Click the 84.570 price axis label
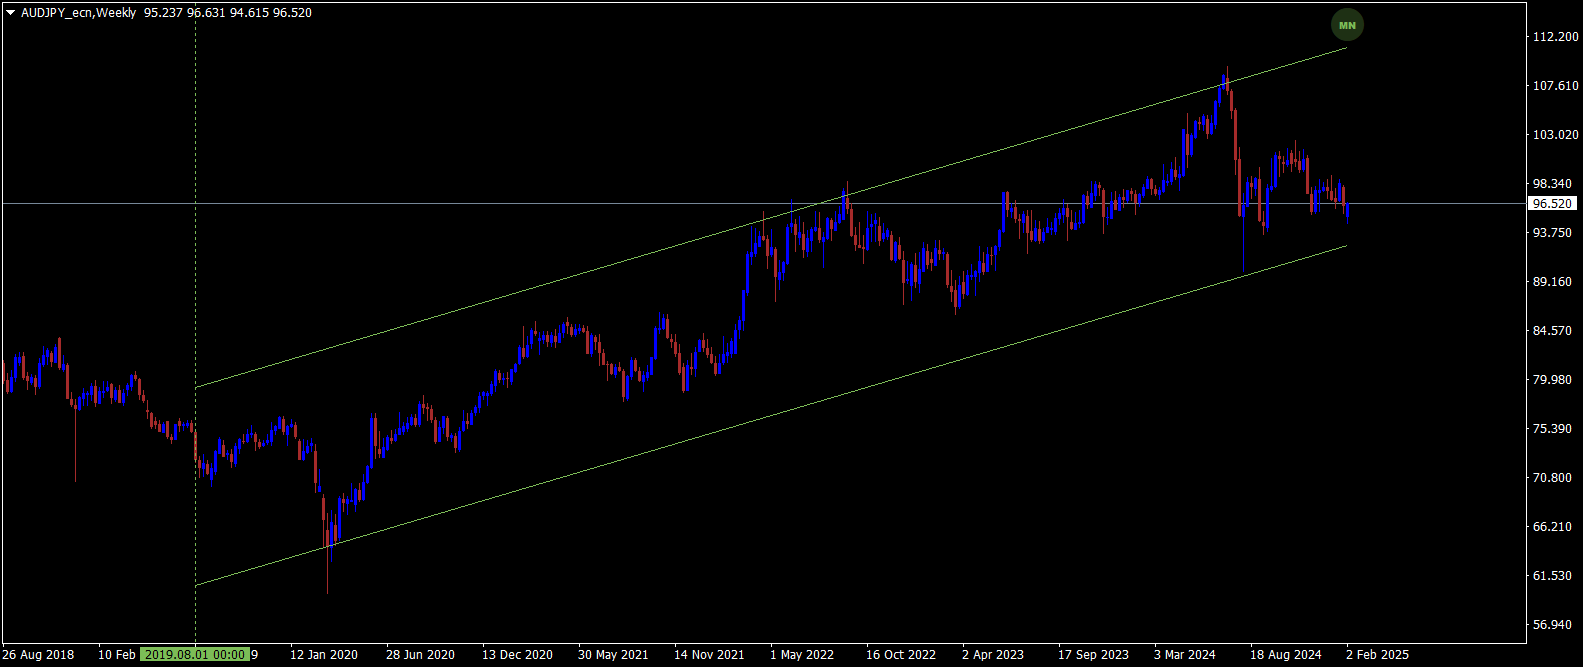Screen dimensions: 1583x667 point(1553,331)
